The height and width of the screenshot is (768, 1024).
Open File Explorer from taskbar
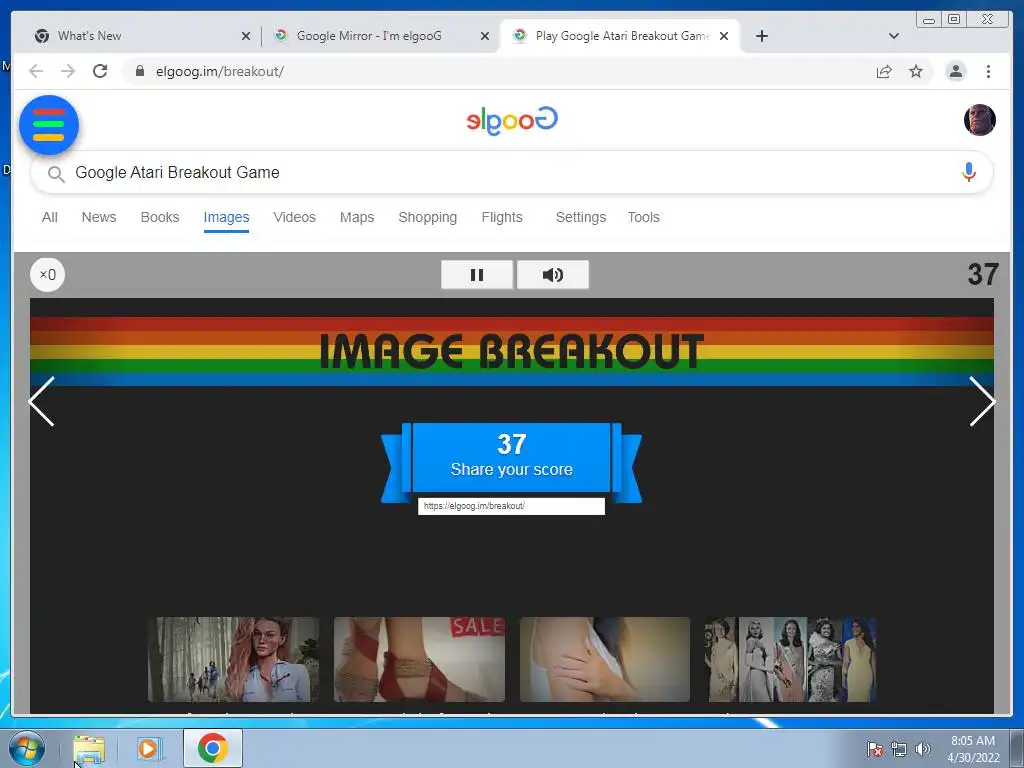coord(89,749)
